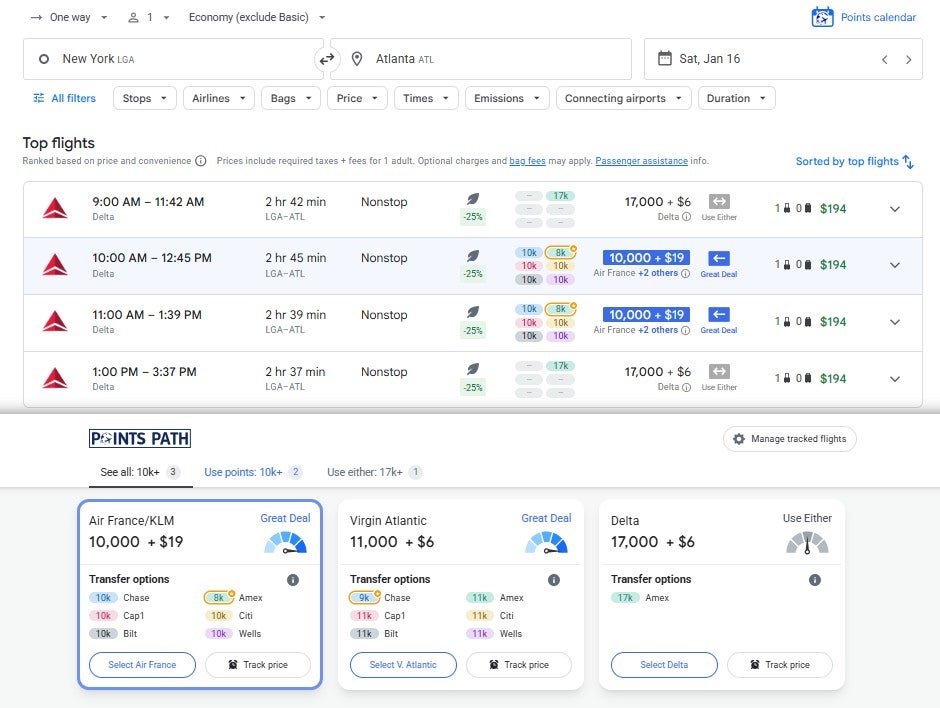The height and width of the screenshot is (708, 940).
Task: Click the All filters sliders icon
Action: coord(38,98)
